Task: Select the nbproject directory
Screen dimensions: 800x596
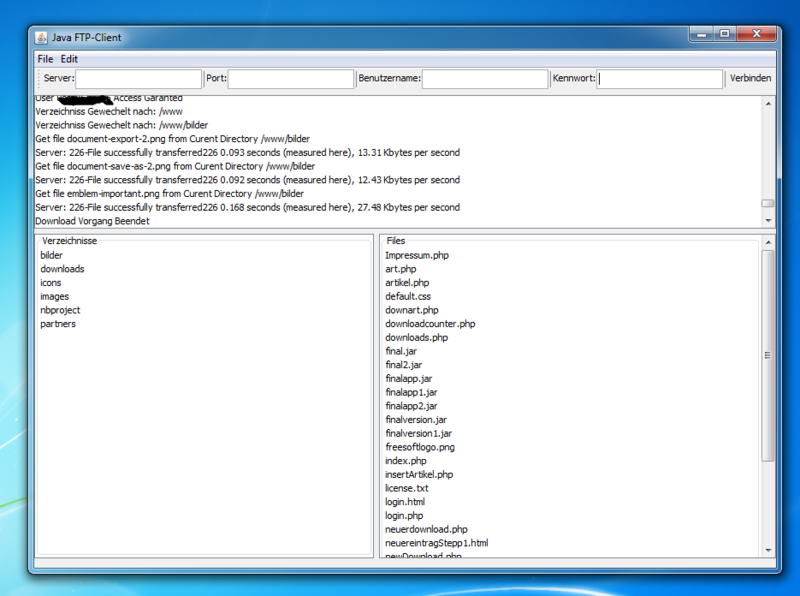Action: (x=60, y=310)
